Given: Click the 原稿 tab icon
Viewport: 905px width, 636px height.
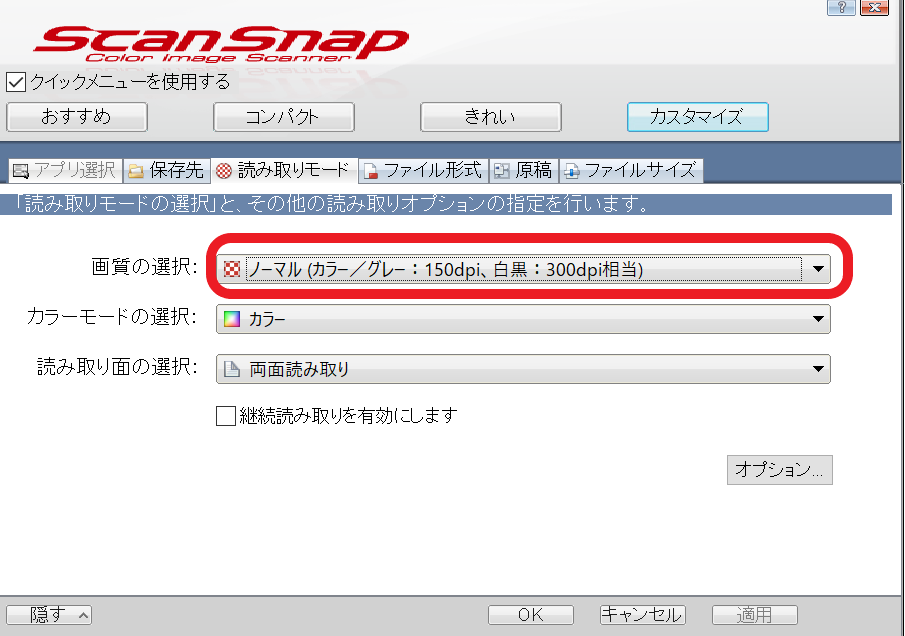Looking at the screenshot, I should pyautogui.click(x=502, y=171).
